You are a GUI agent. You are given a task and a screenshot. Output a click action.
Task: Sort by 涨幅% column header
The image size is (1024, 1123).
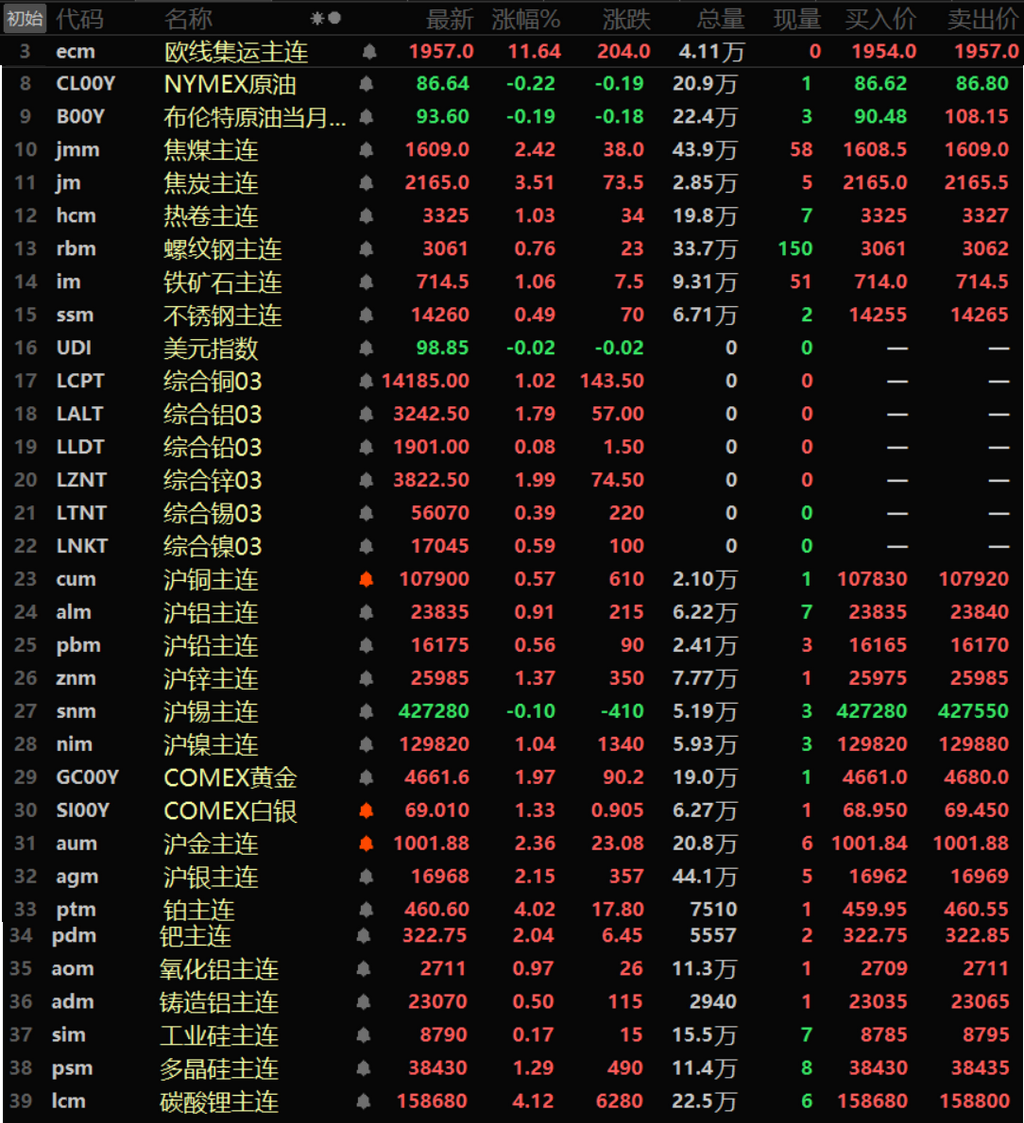526,19
